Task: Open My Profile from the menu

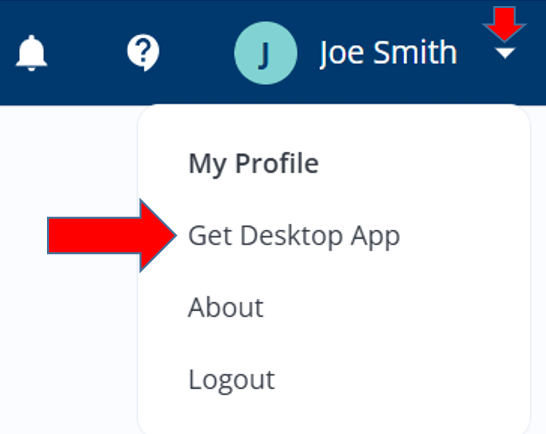Action: [254, 163]
